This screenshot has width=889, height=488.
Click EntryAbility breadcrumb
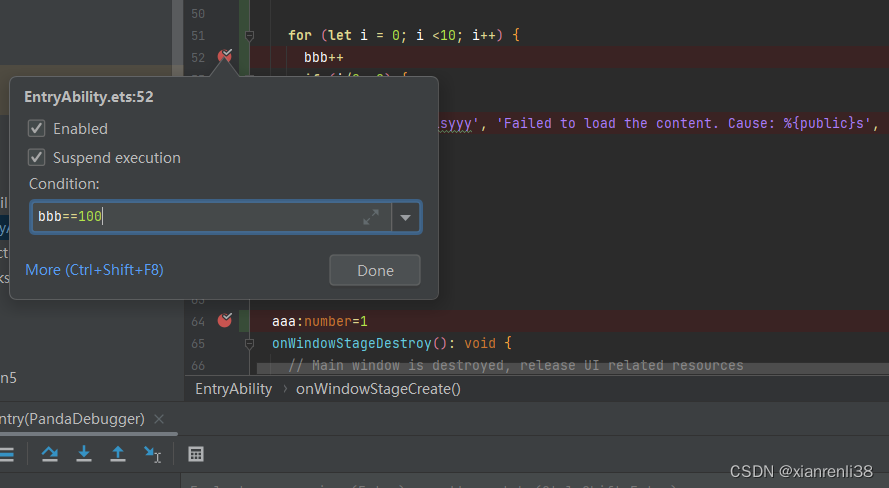(x=234, y=389)
